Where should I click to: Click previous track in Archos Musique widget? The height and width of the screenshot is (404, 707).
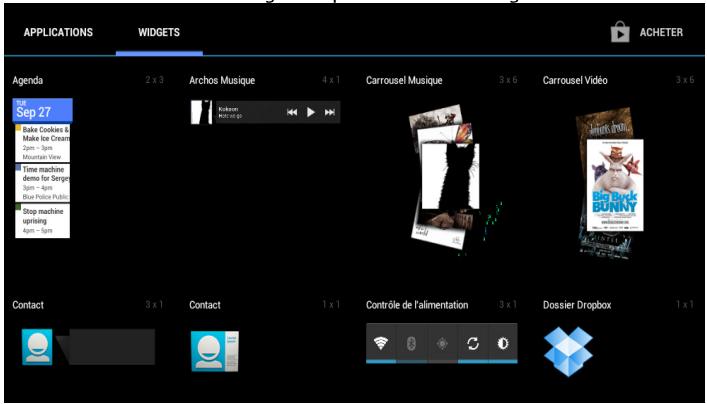pos(292,112)
